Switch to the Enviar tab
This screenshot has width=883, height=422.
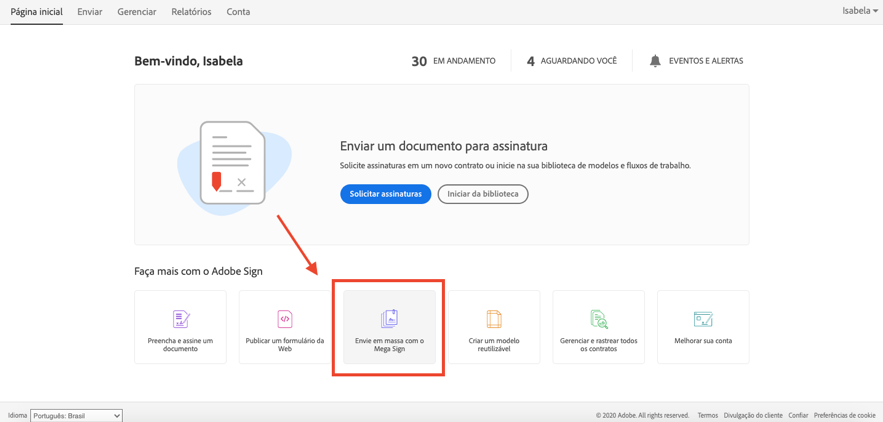[x=90, y=12]
